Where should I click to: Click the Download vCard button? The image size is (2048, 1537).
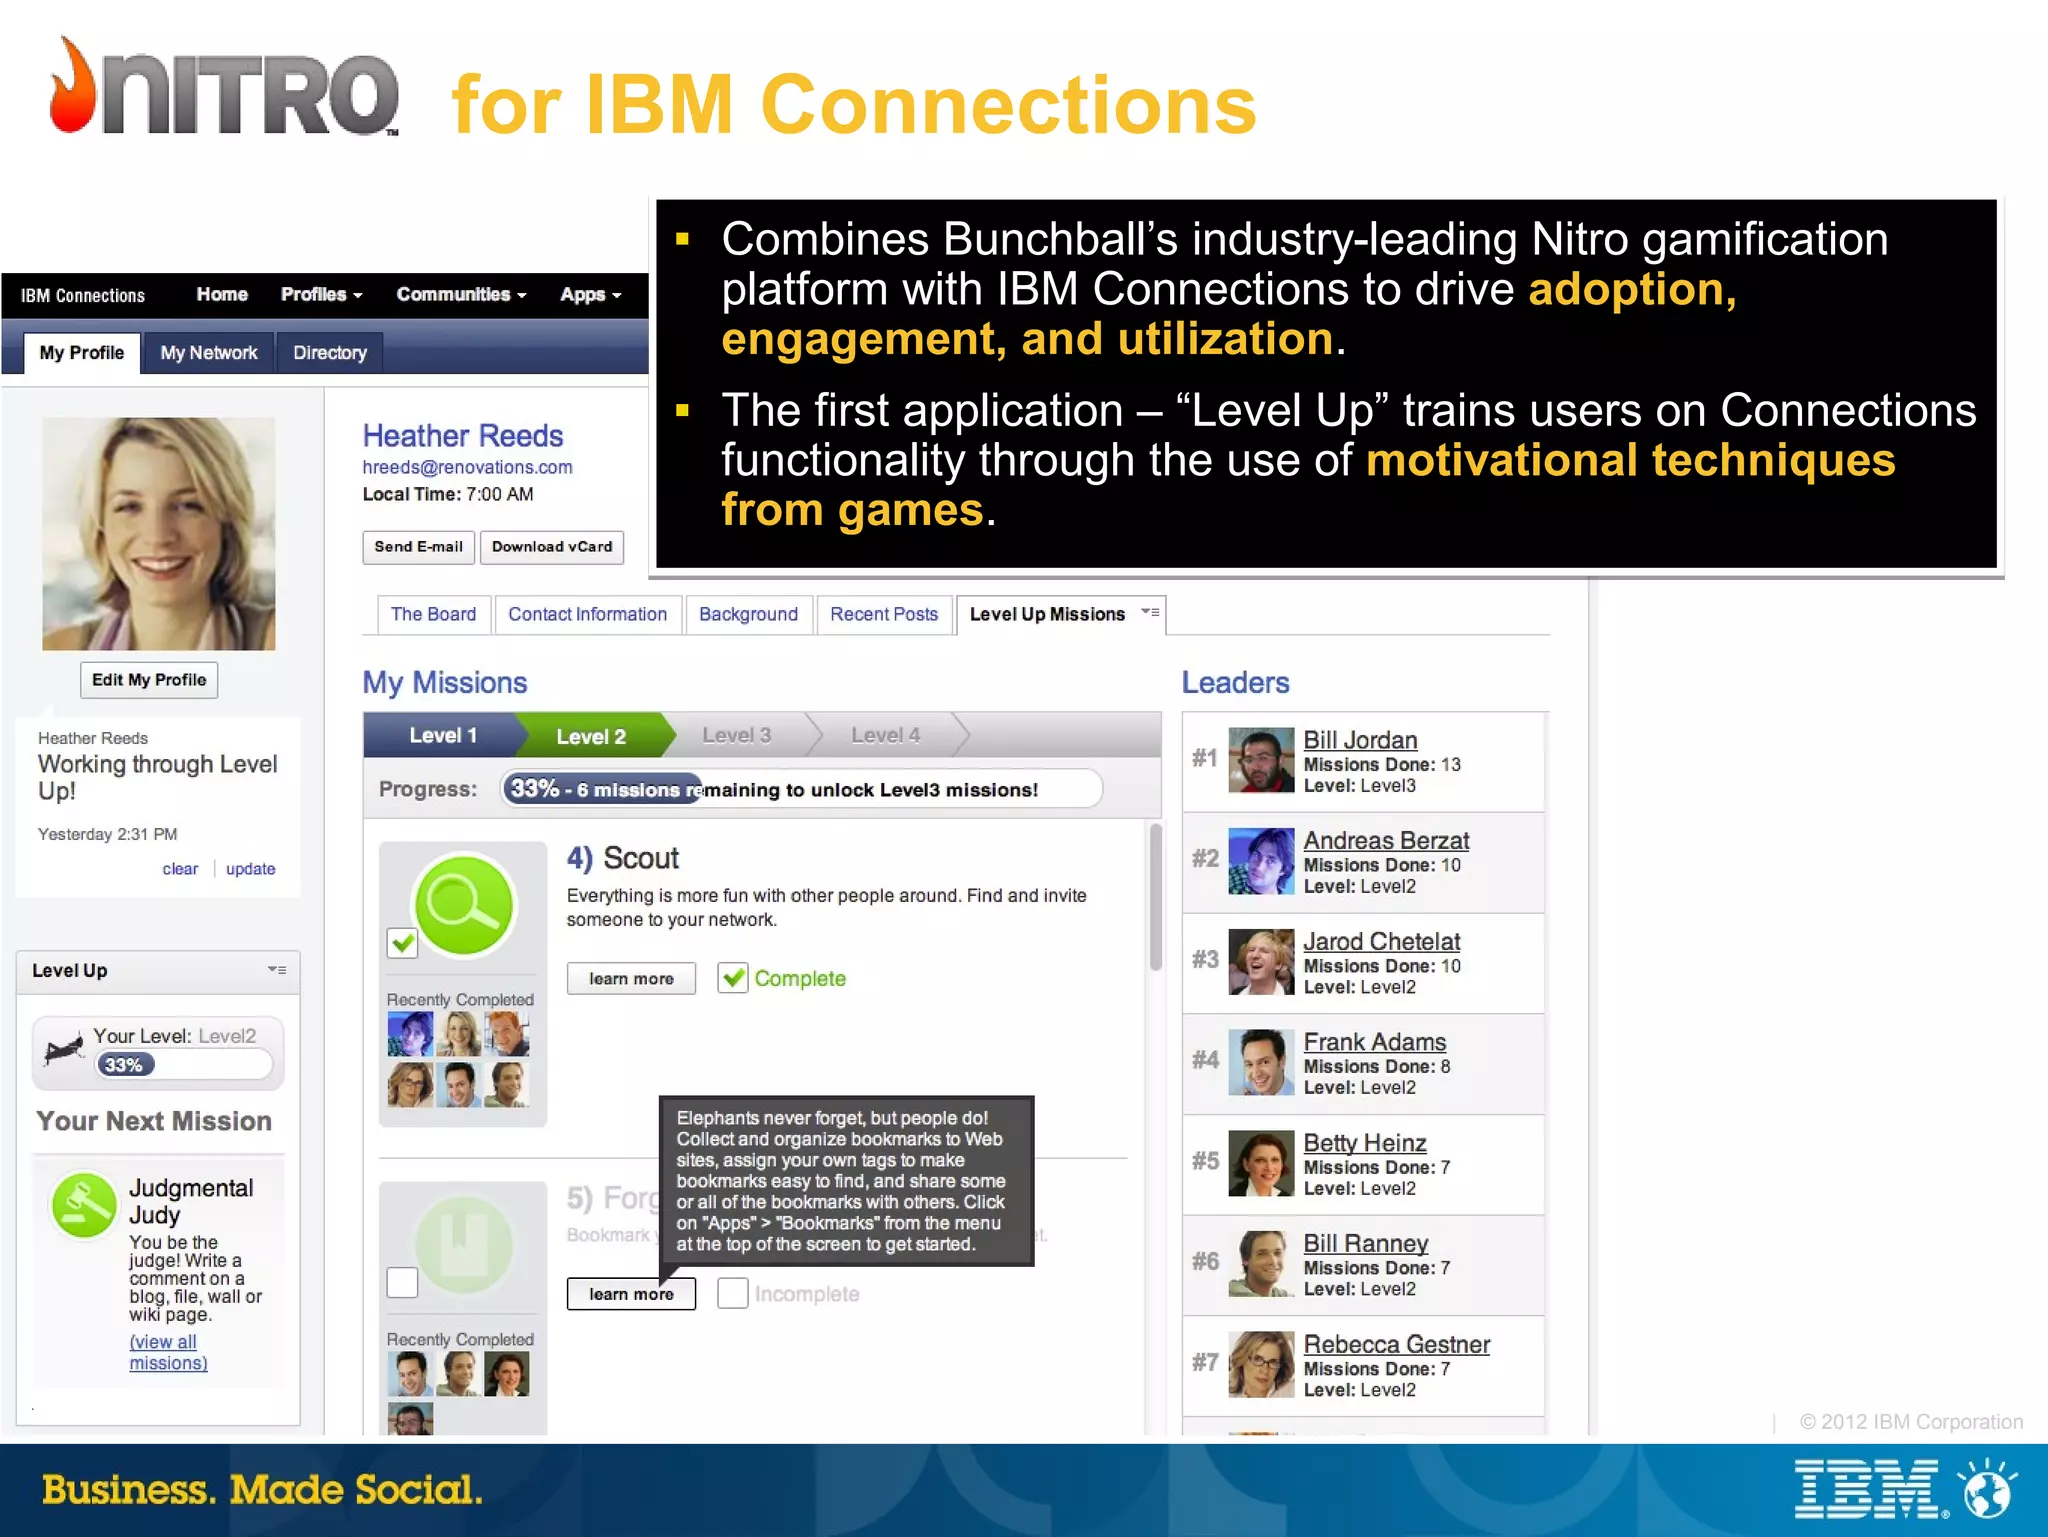(552, 547)
